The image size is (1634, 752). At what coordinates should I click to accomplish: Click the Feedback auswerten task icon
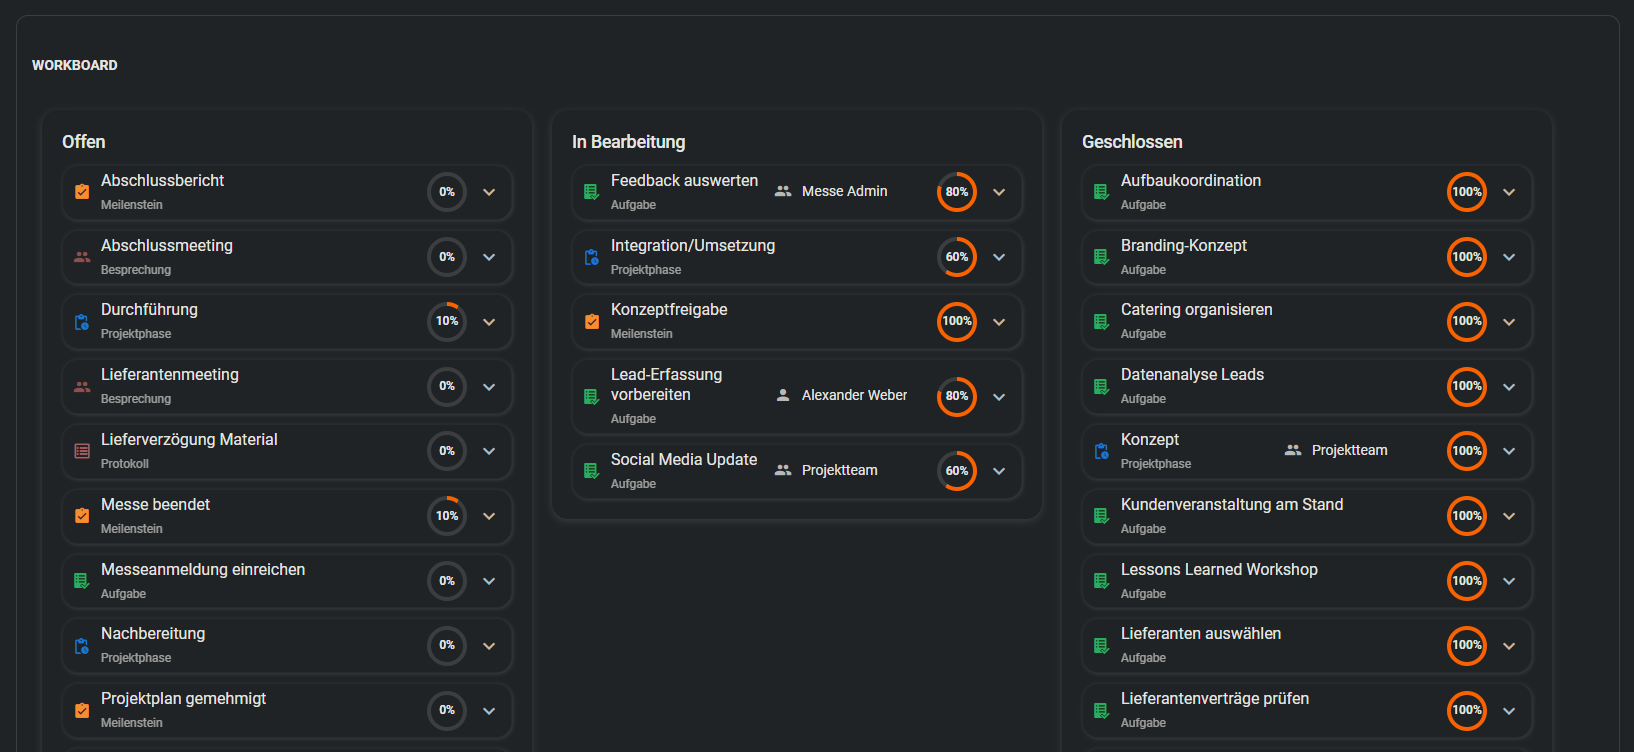point(592,192)
